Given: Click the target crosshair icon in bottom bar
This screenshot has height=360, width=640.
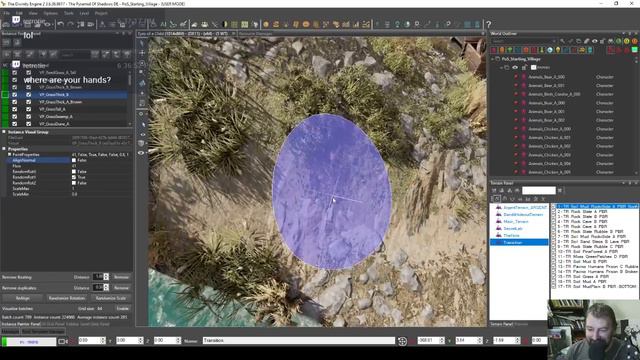Looking at the screenshot, I should 402,341.
